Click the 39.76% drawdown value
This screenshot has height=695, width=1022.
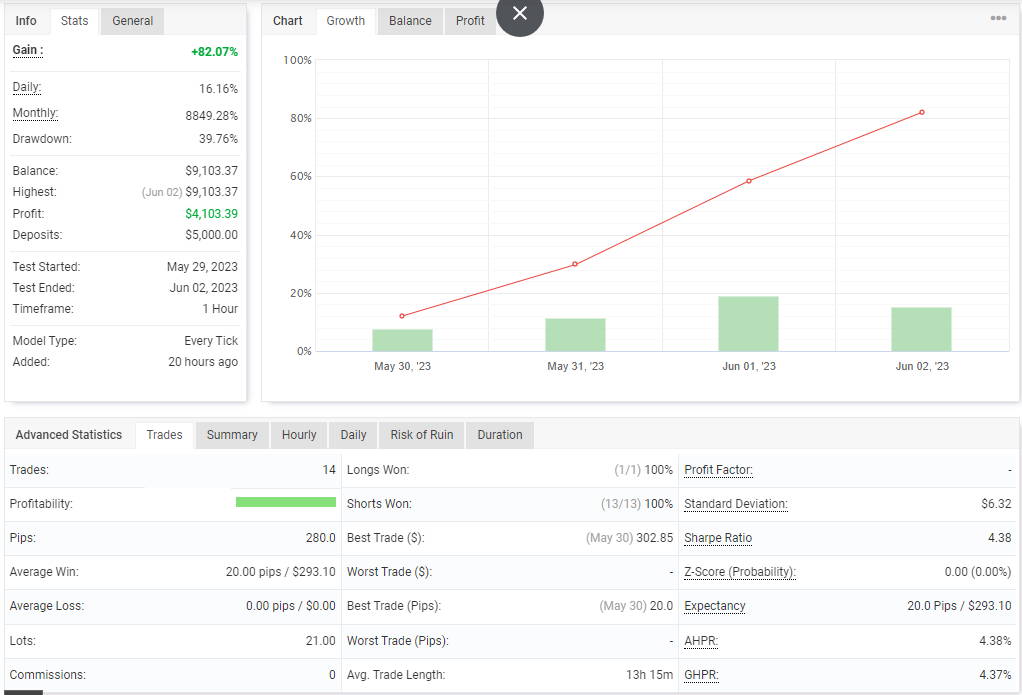coord(218,139)
